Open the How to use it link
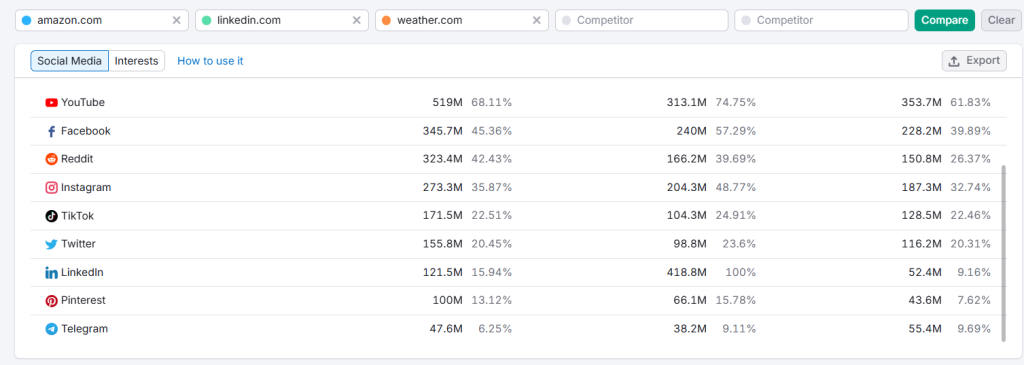Screen dimensions: 1024x365 coord(210,61)
